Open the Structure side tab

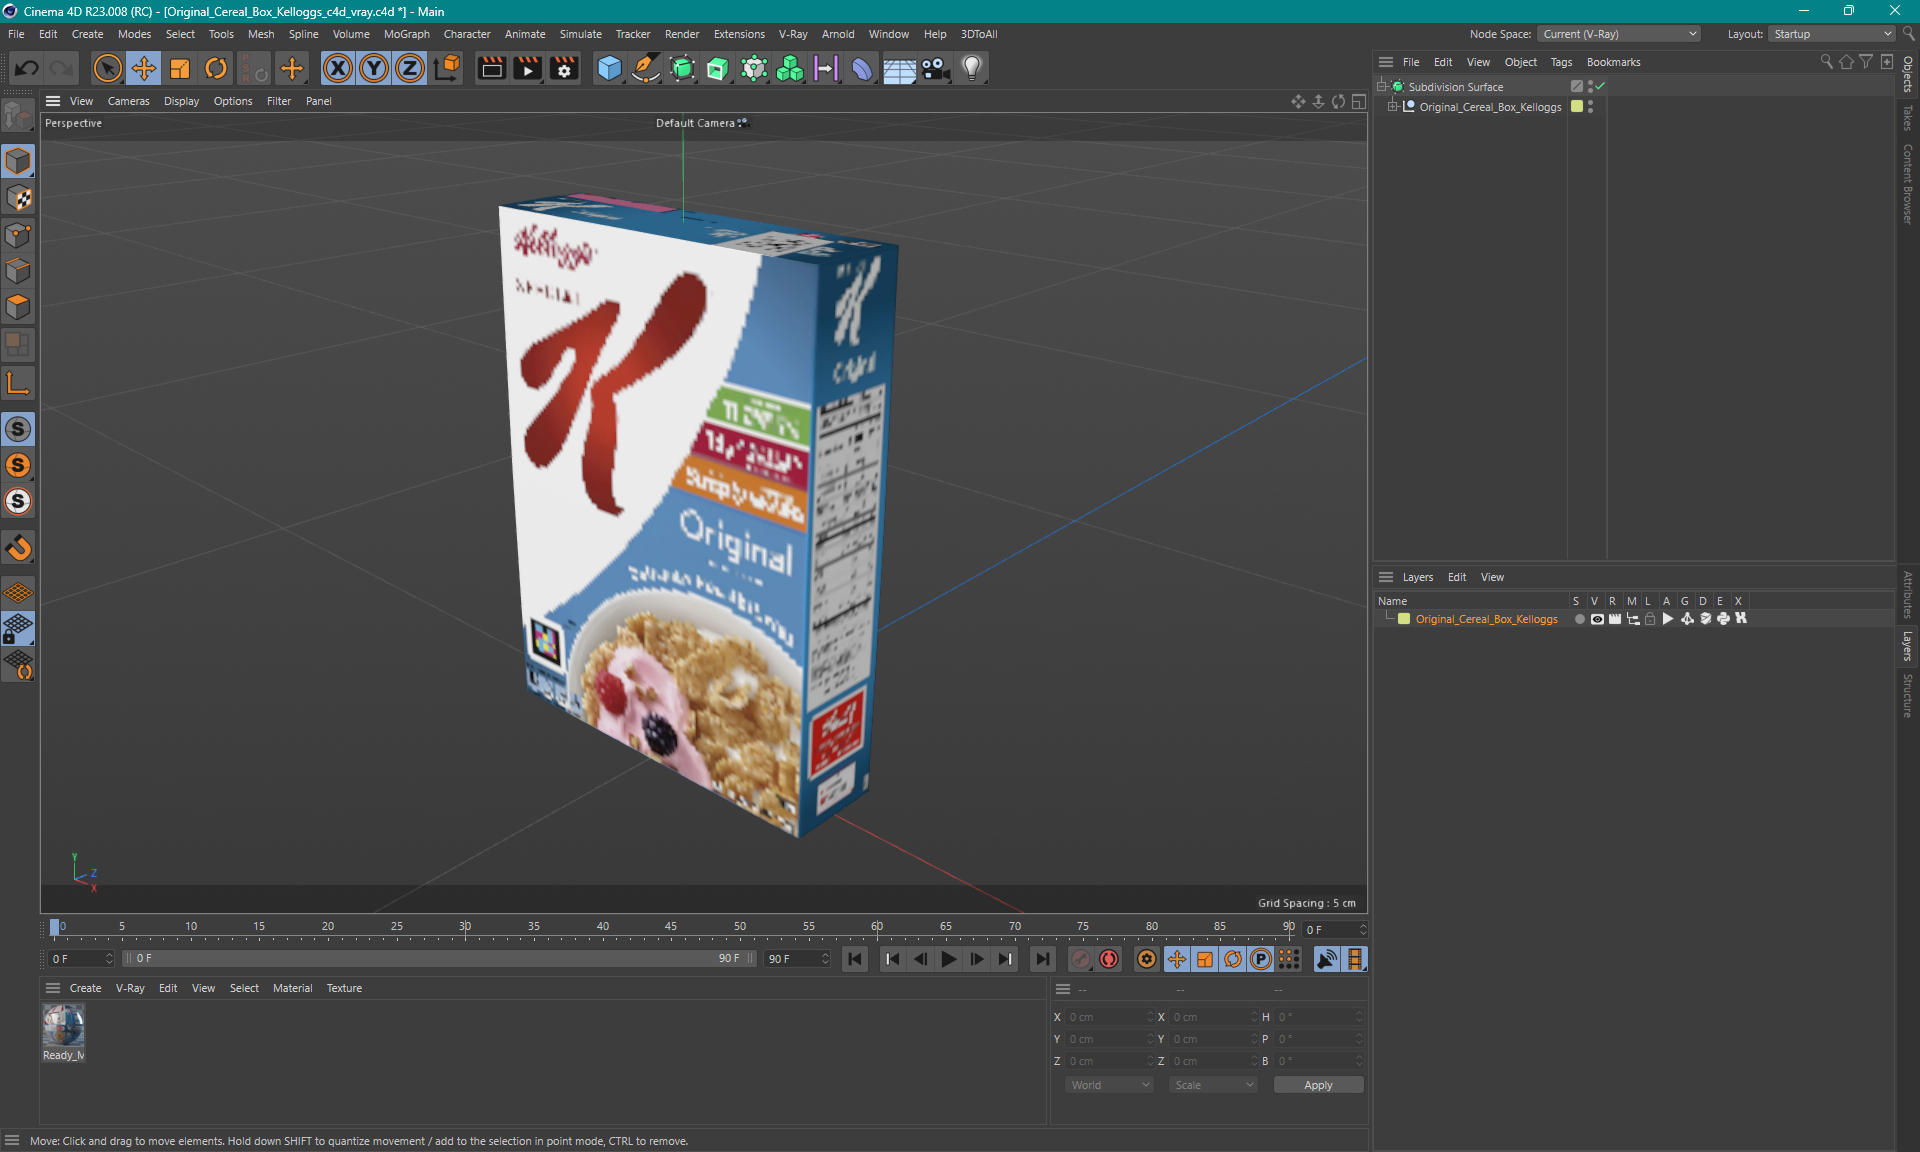point(1908,695)
